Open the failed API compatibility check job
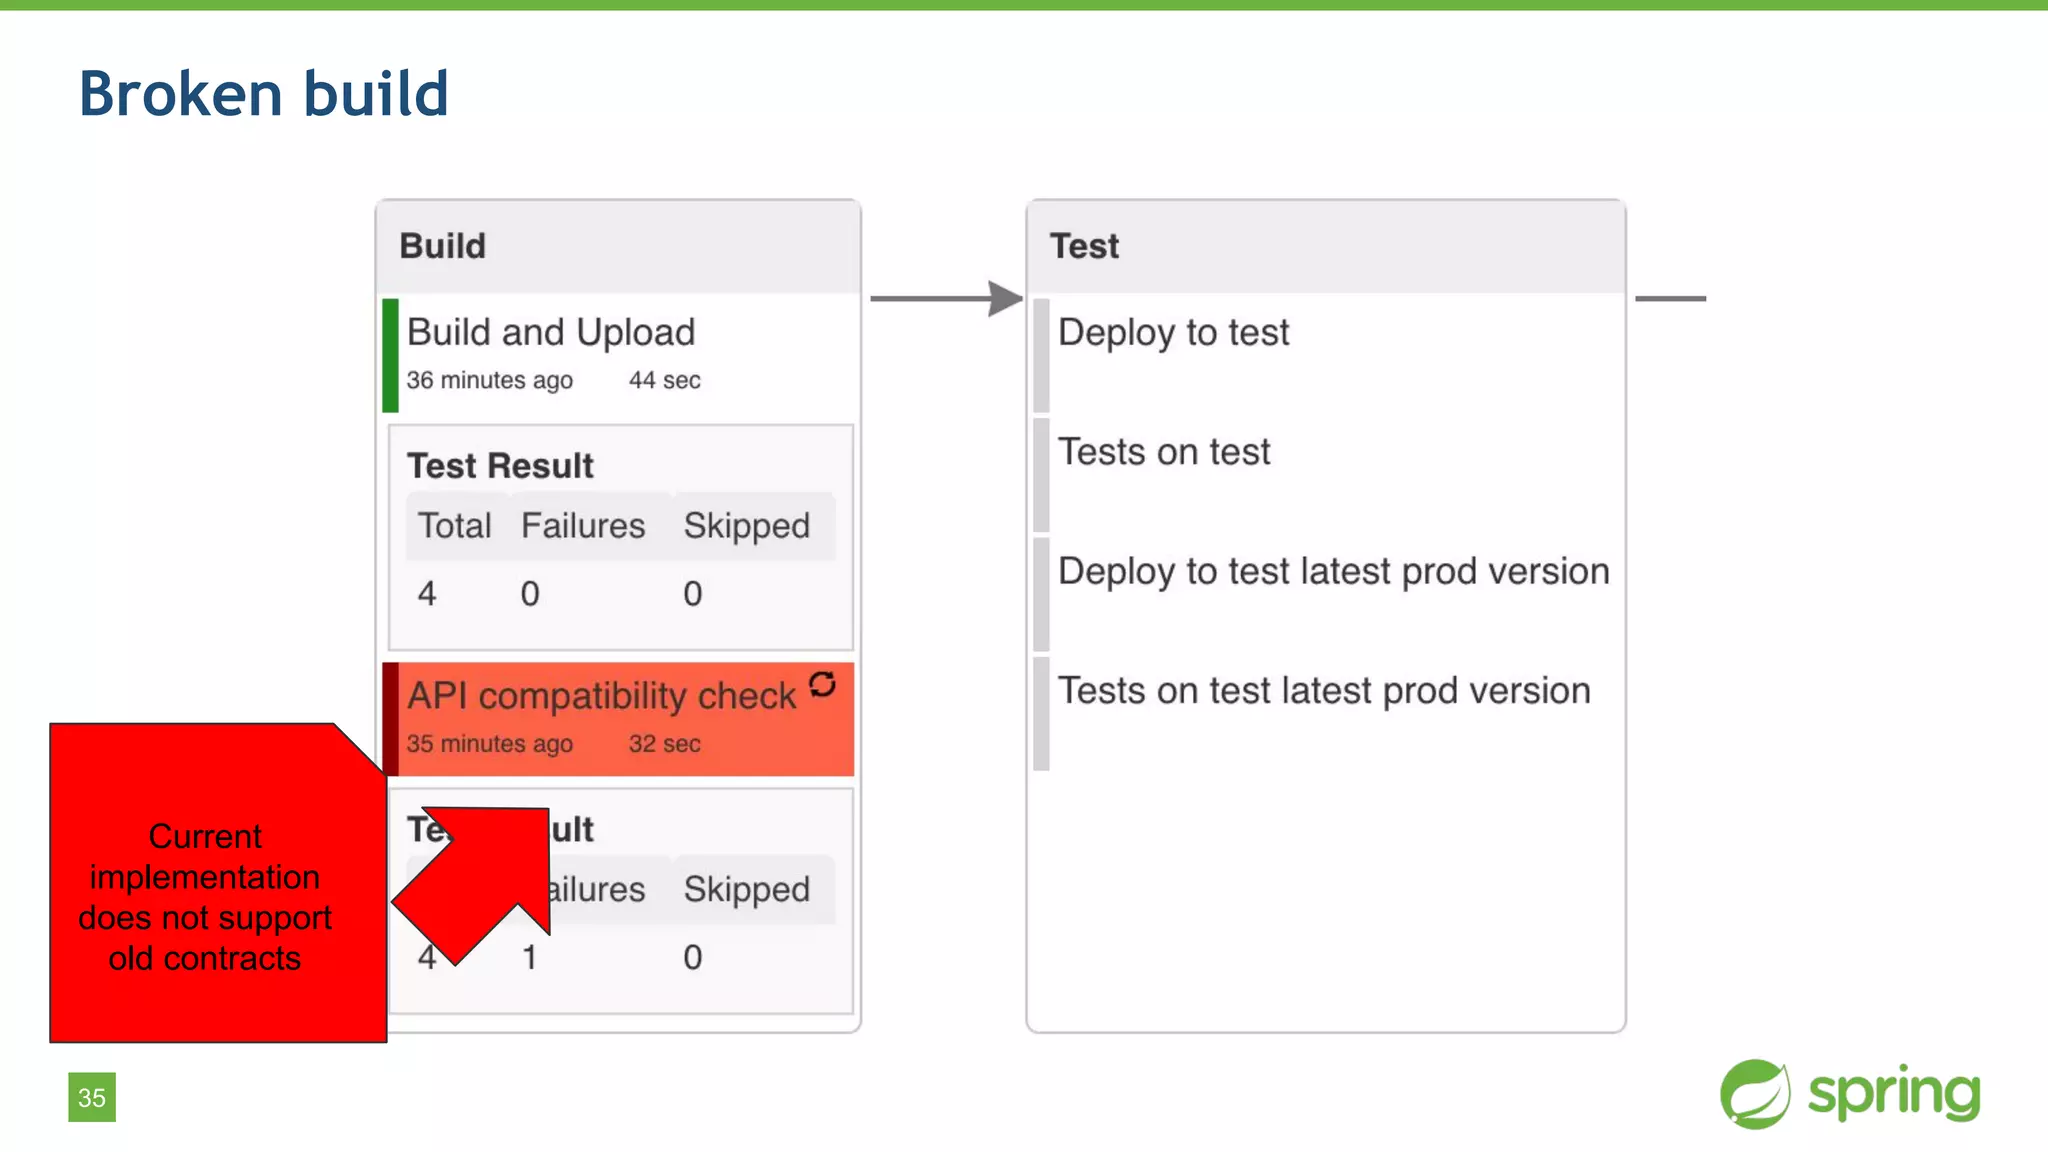Viewport: 2048px width, 1152px height. click(x=601, y=697)
